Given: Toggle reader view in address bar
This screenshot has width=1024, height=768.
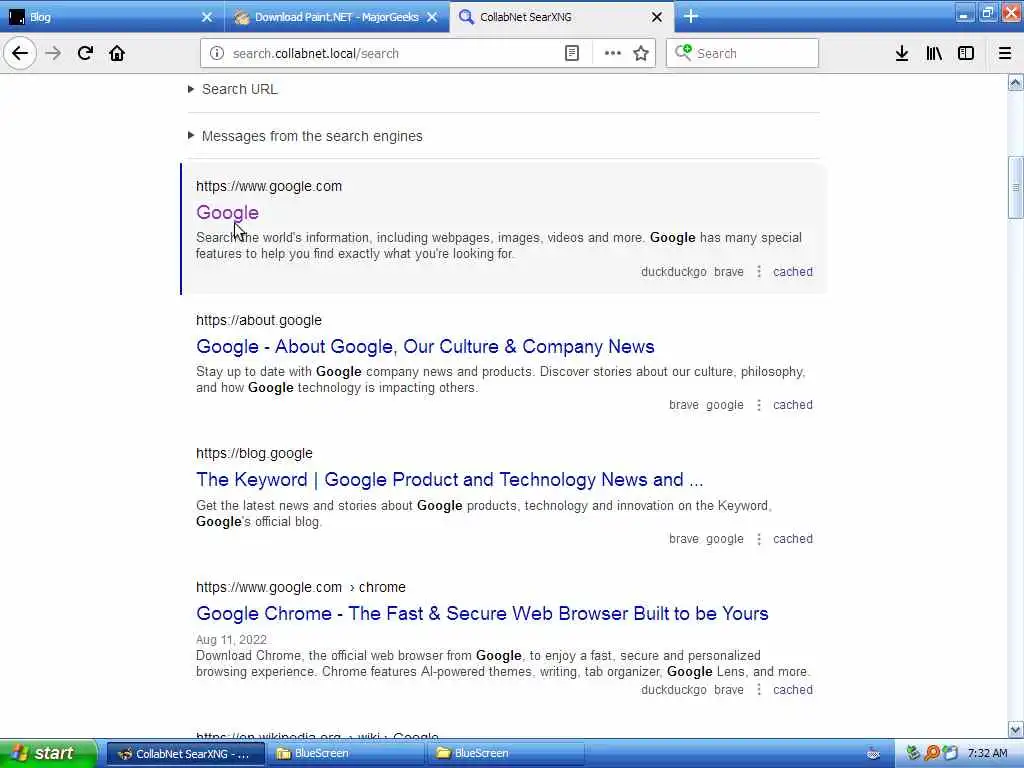Looking at the screenshot, I should [571, 54].
